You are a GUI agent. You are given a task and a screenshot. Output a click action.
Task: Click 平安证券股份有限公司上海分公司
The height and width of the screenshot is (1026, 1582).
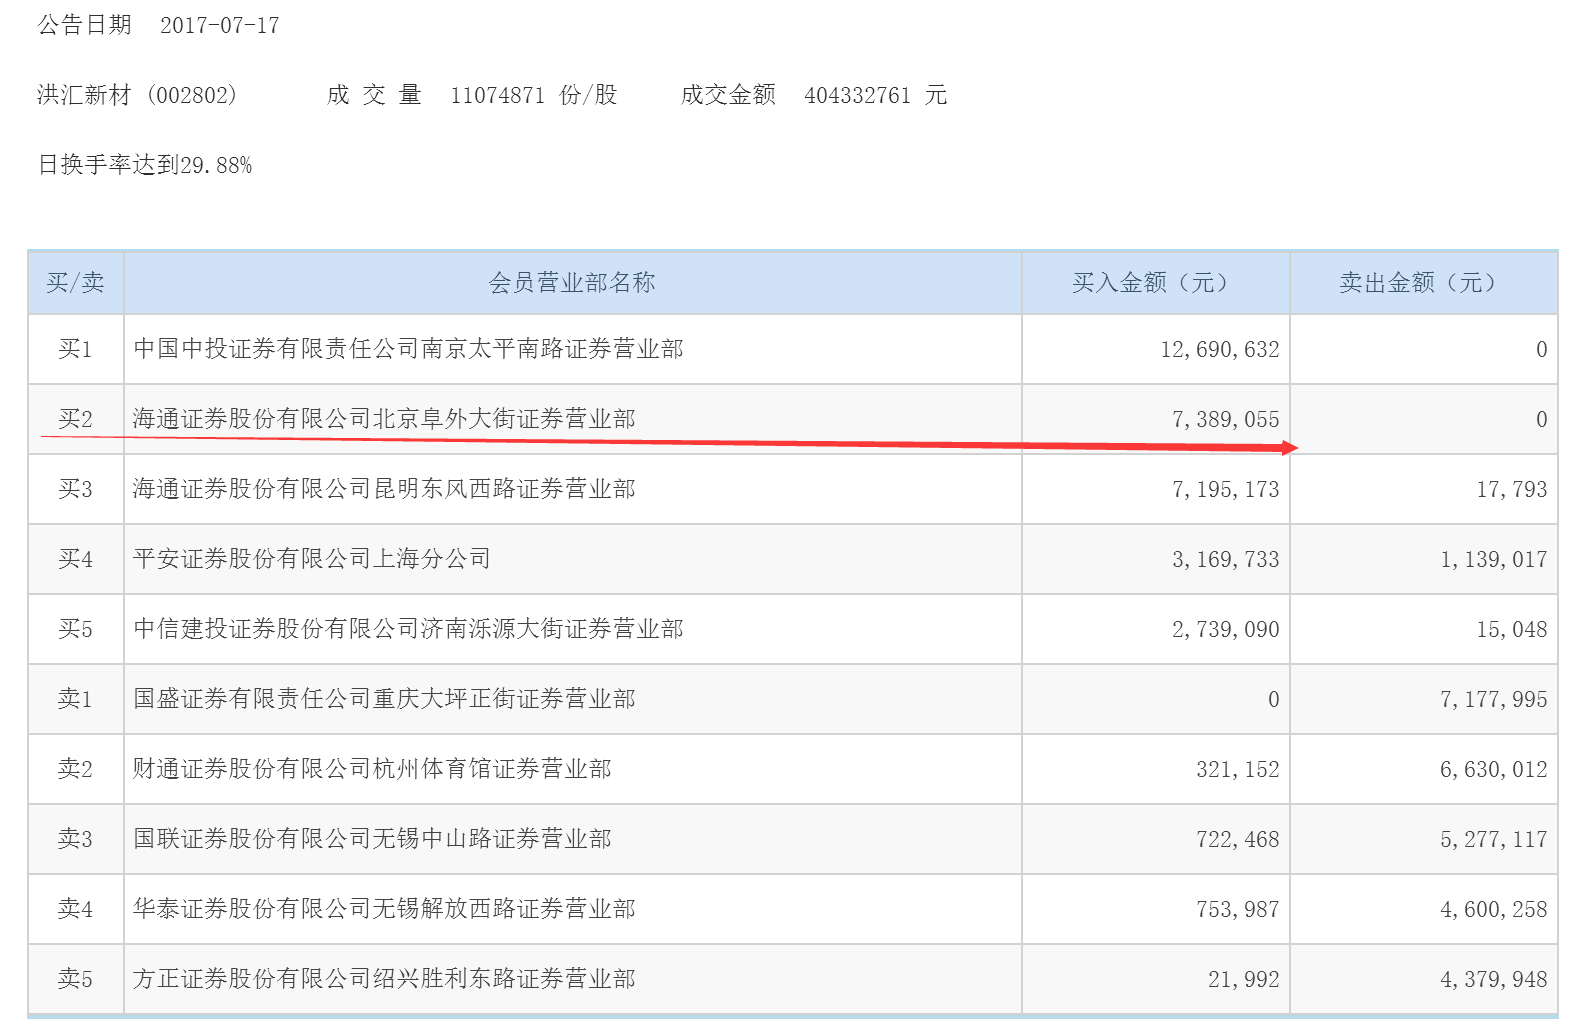[x=312, y=559]
